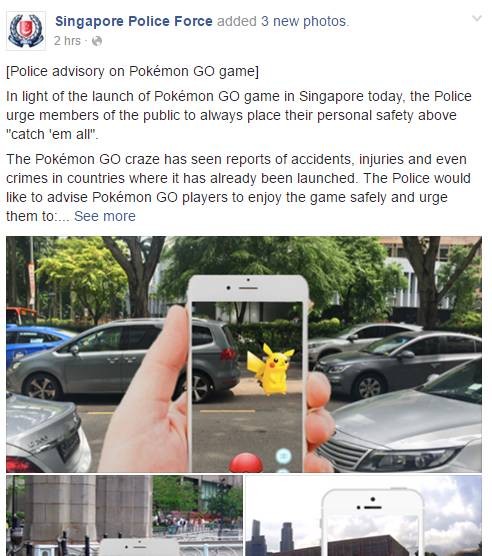Tap Pikachu on the phone screen

[272, 369]
